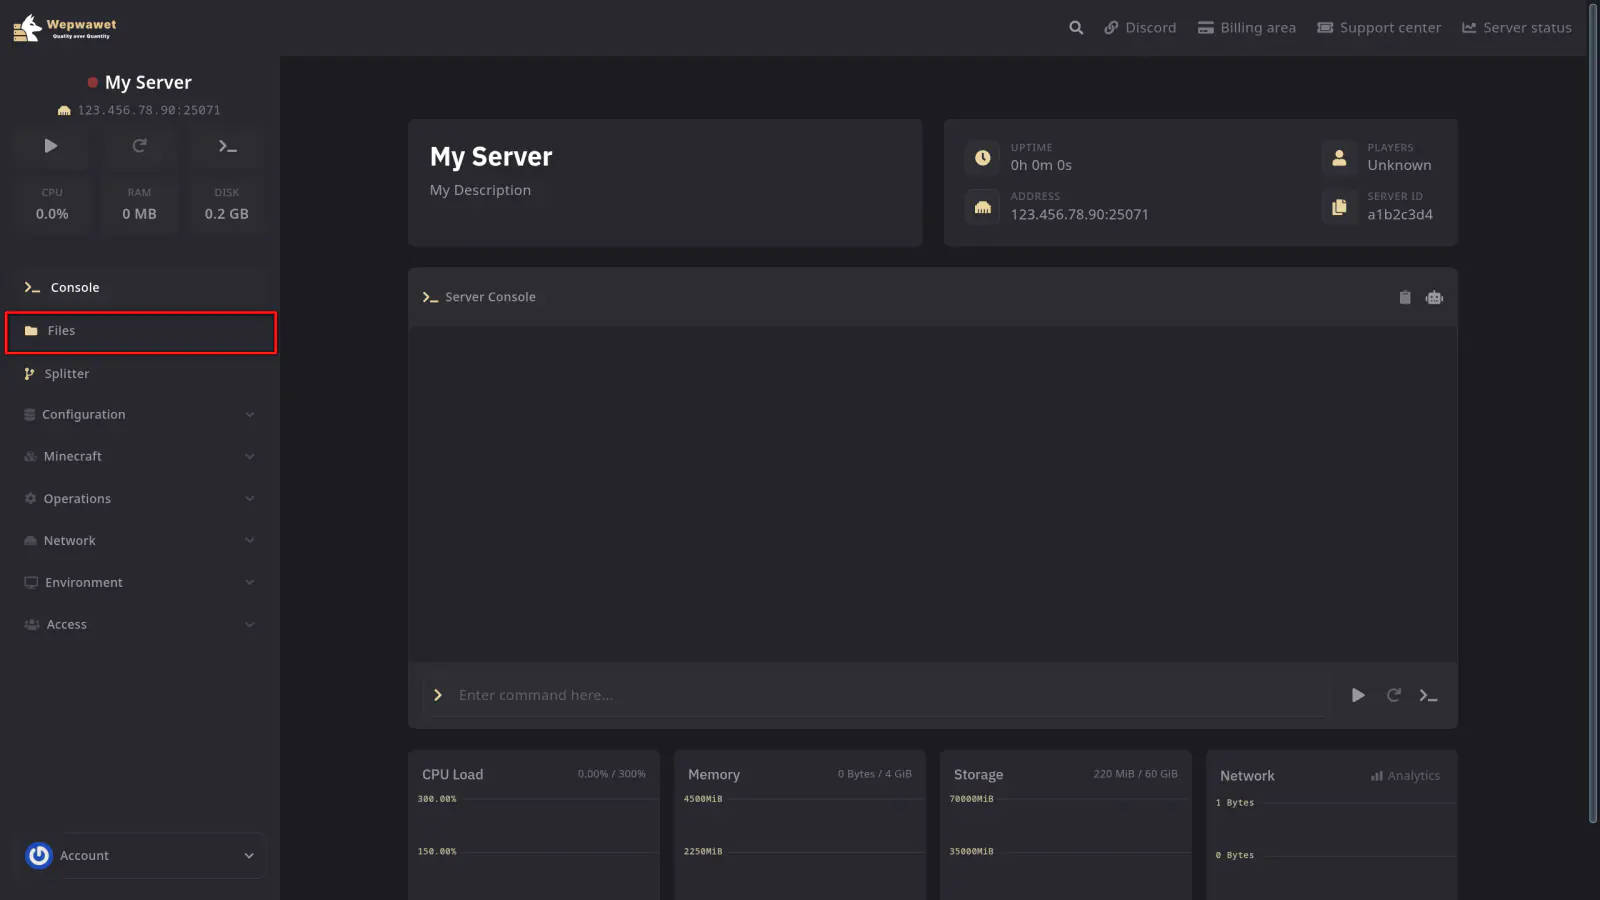This screenshot has height=900, width=1600.
Task: Copy the server ID using the copy icon
Action: click(1339, 207)
